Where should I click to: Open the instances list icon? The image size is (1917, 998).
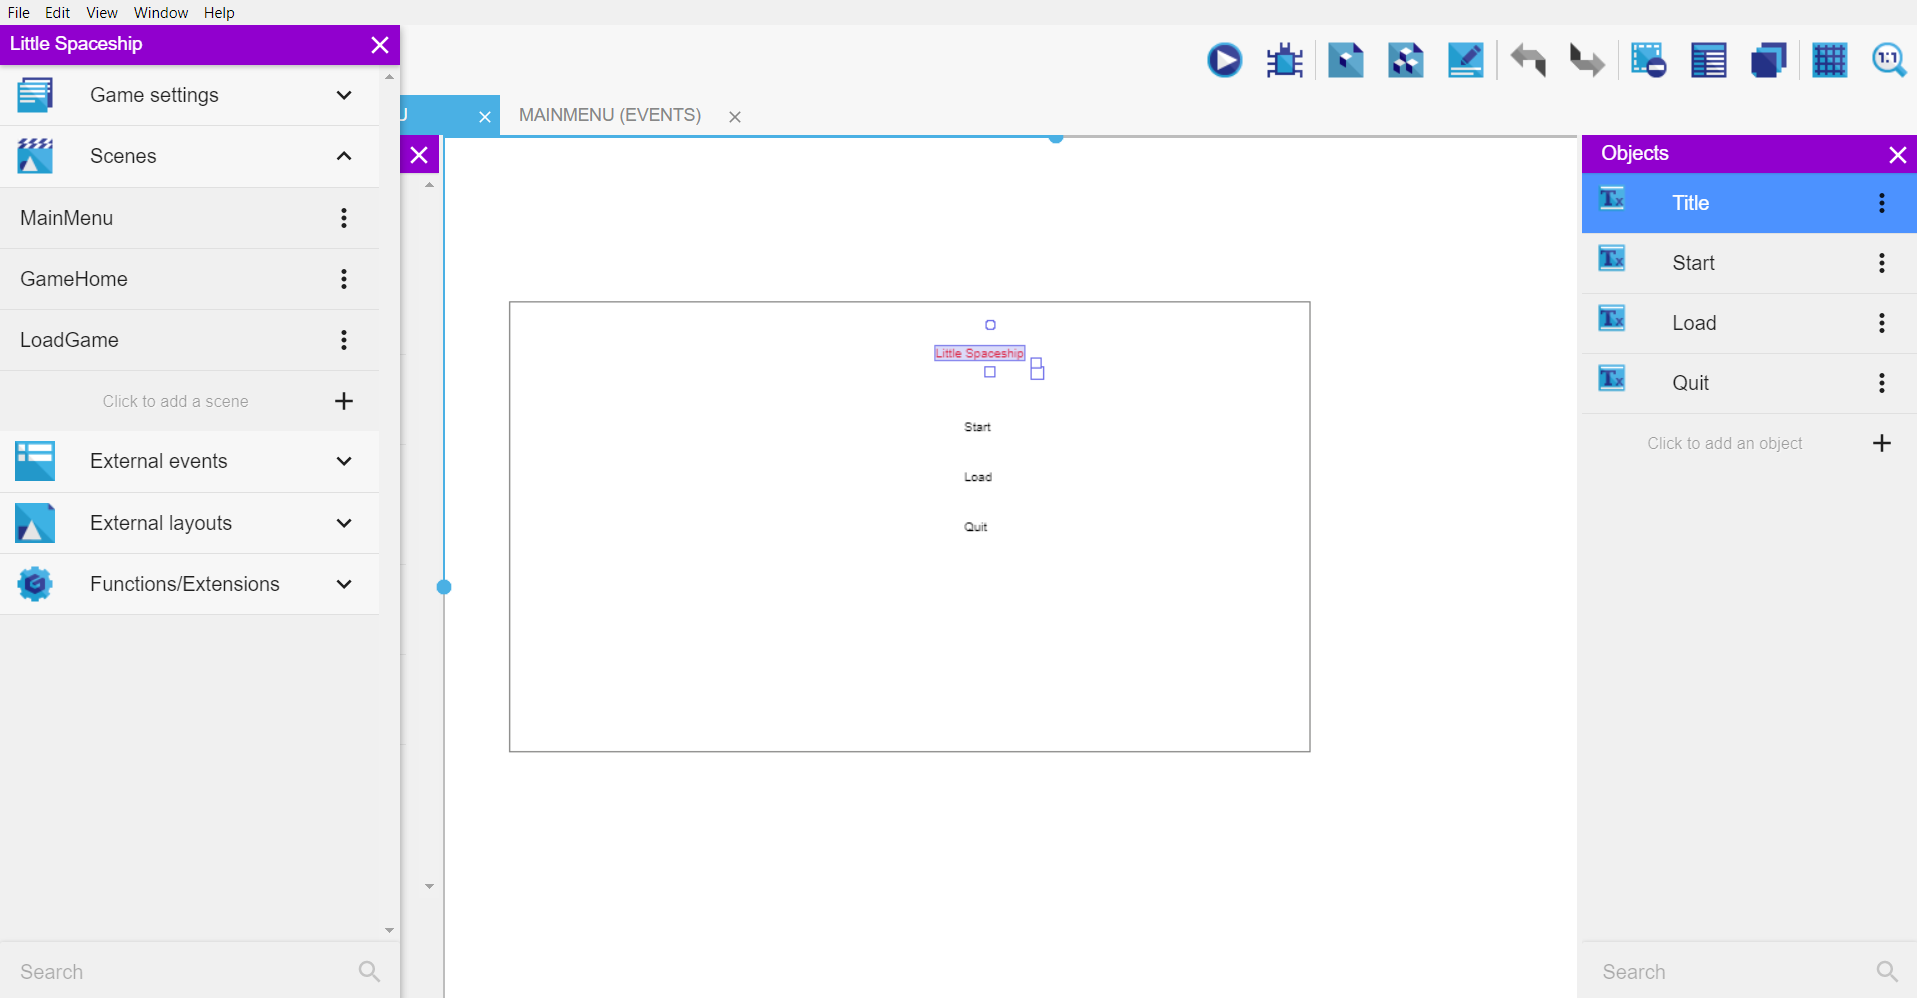[x=1708, y=61]
